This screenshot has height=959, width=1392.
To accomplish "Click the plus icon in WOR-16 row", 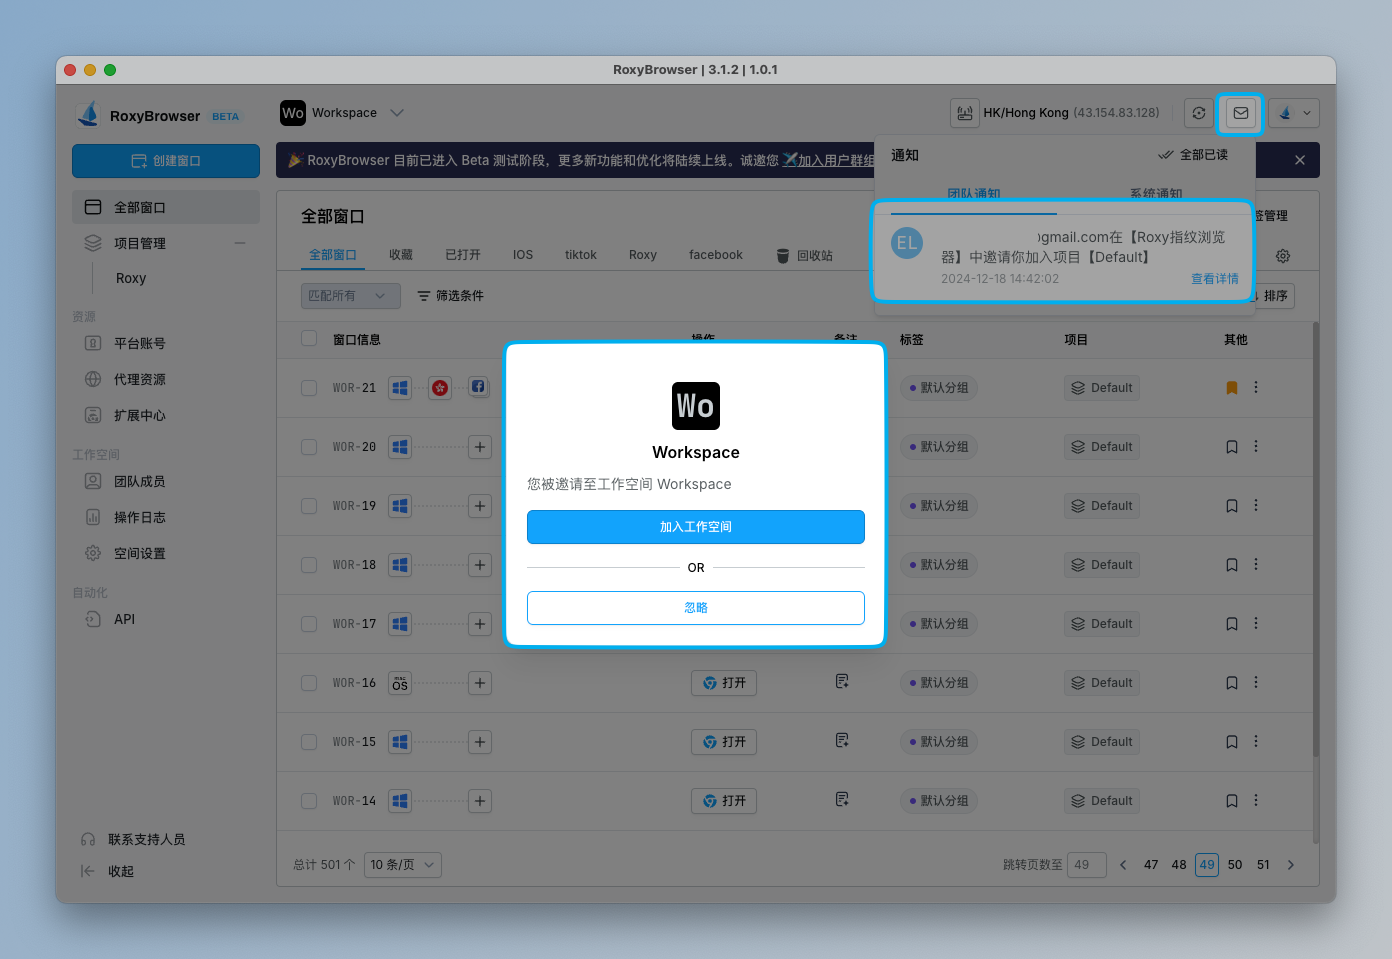I will (480, 683).
